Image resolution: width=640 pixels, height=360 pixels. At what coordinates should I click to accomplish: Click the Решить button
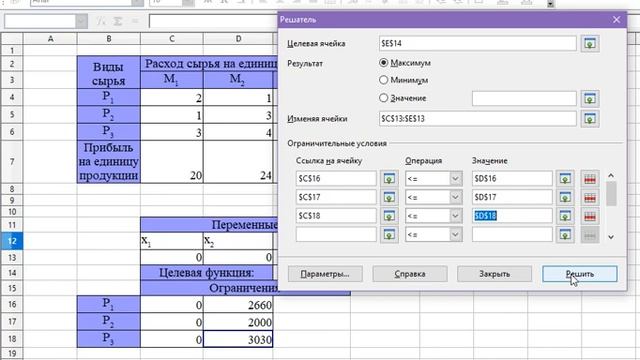click(x=580, y=274)
